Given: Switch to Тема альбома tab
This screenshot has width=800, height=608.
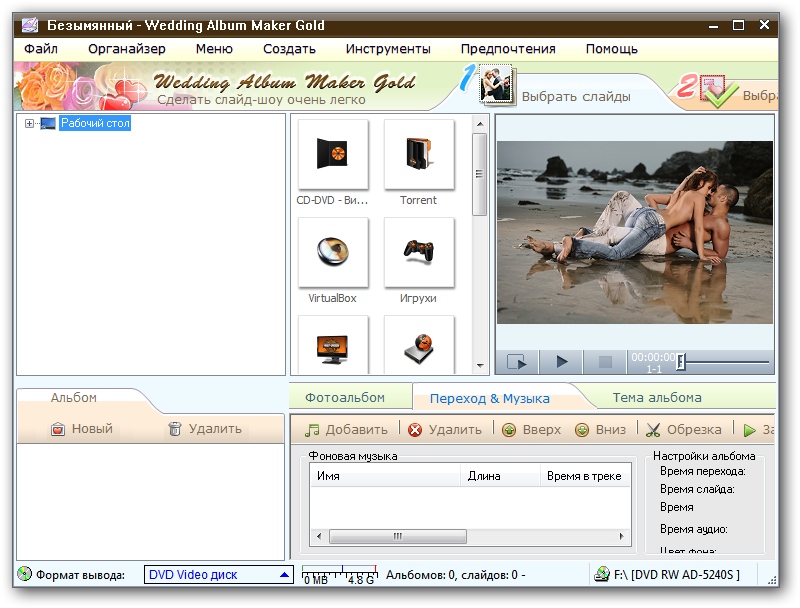Looking at the screenshot, I should coord(657,397).
